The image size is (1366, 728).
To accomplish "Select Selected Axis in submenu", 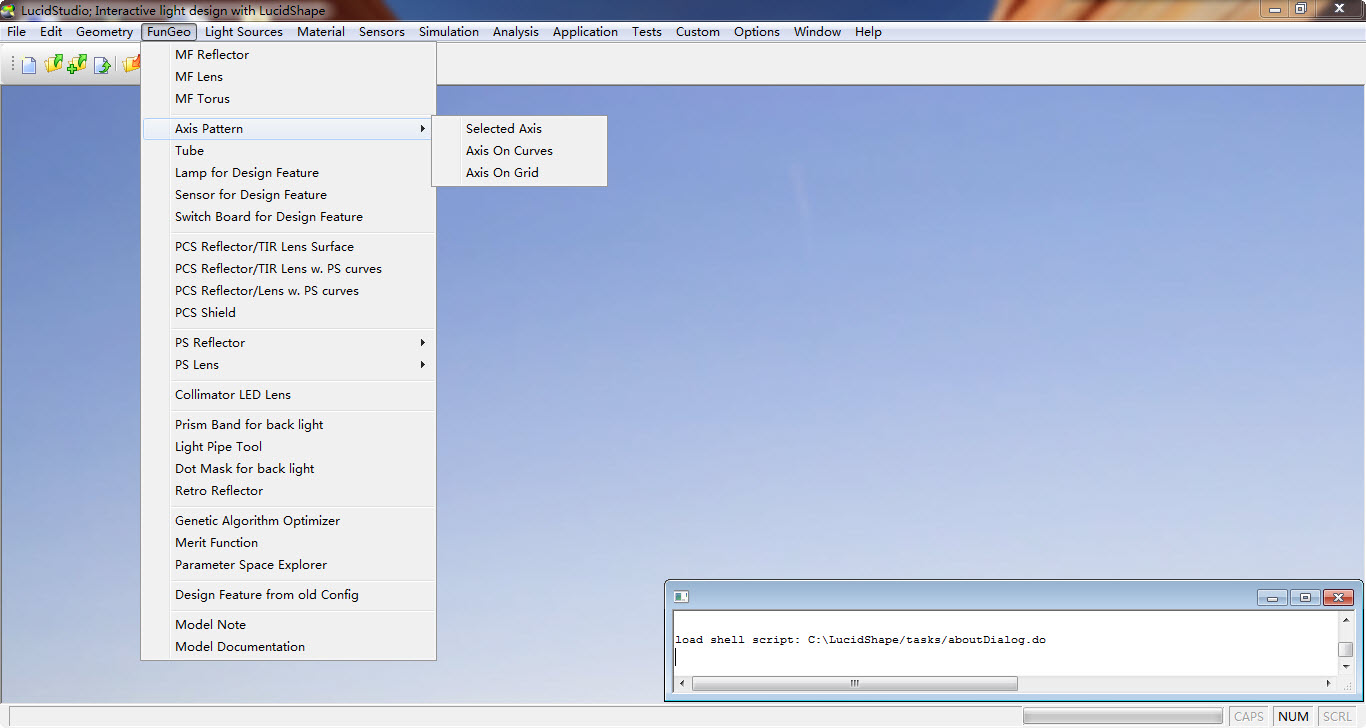I will (x=519, y=129).
